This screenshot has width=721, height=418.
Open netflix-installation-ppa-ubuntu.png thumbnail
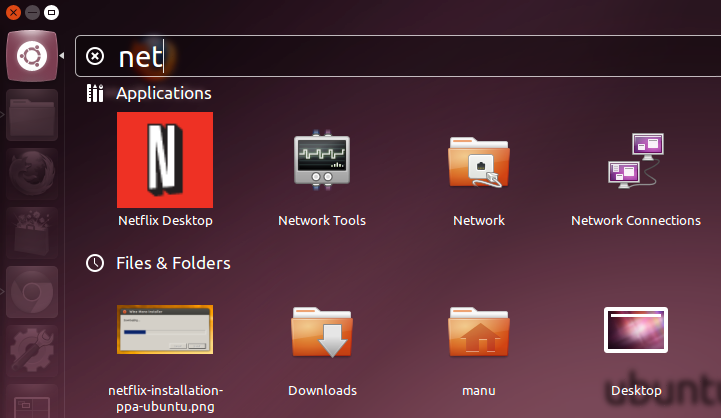(x=165, y=329)
